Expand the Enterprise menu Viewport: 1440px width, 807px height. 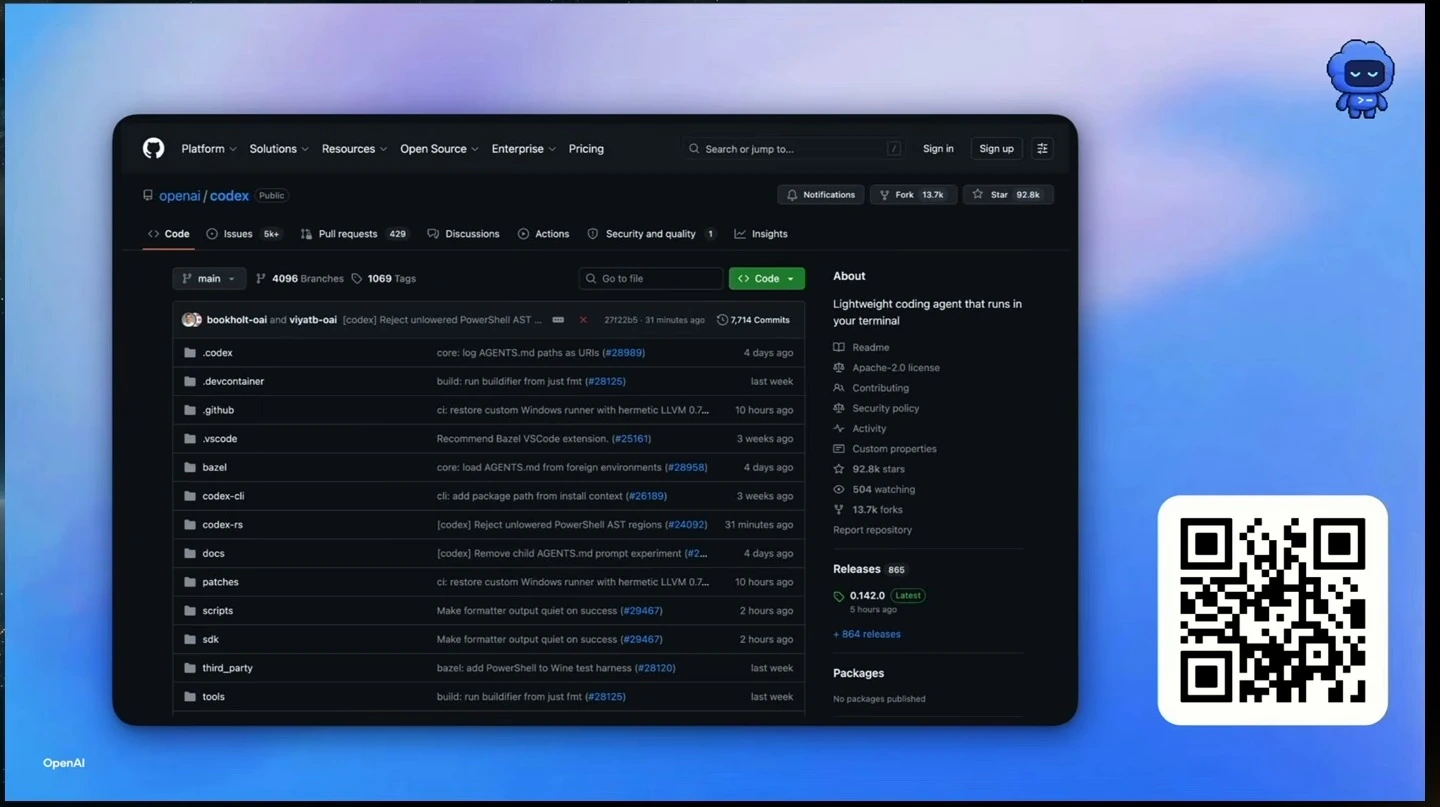point(524,149)
